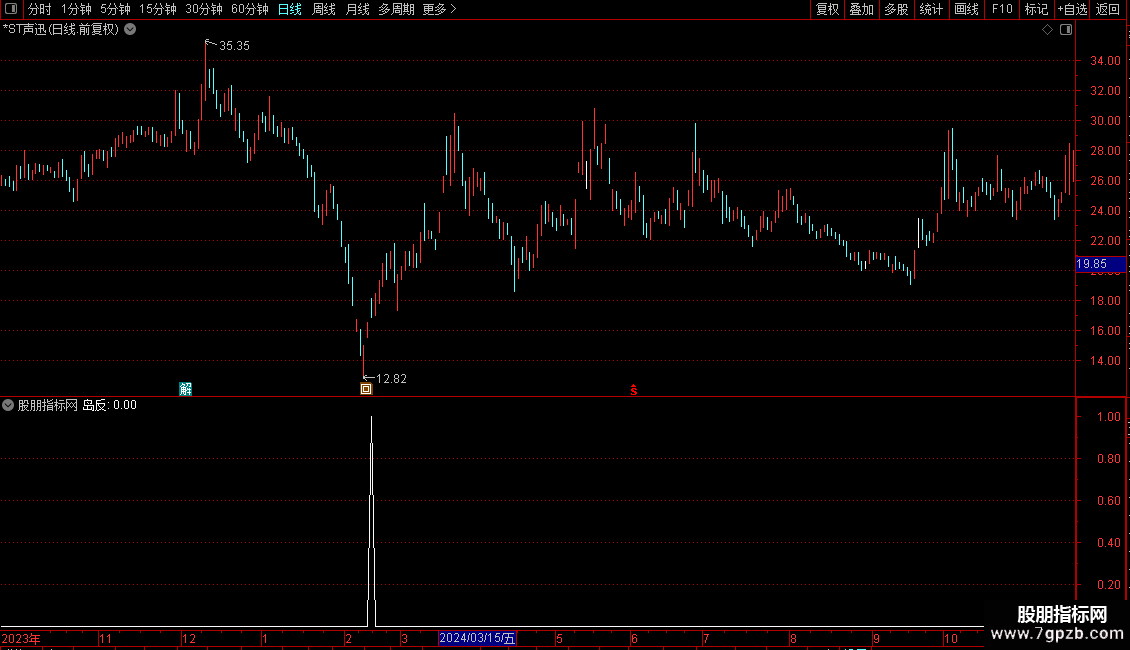Click the 股朋指标网 岛反 indicator label

coord(77,405)
